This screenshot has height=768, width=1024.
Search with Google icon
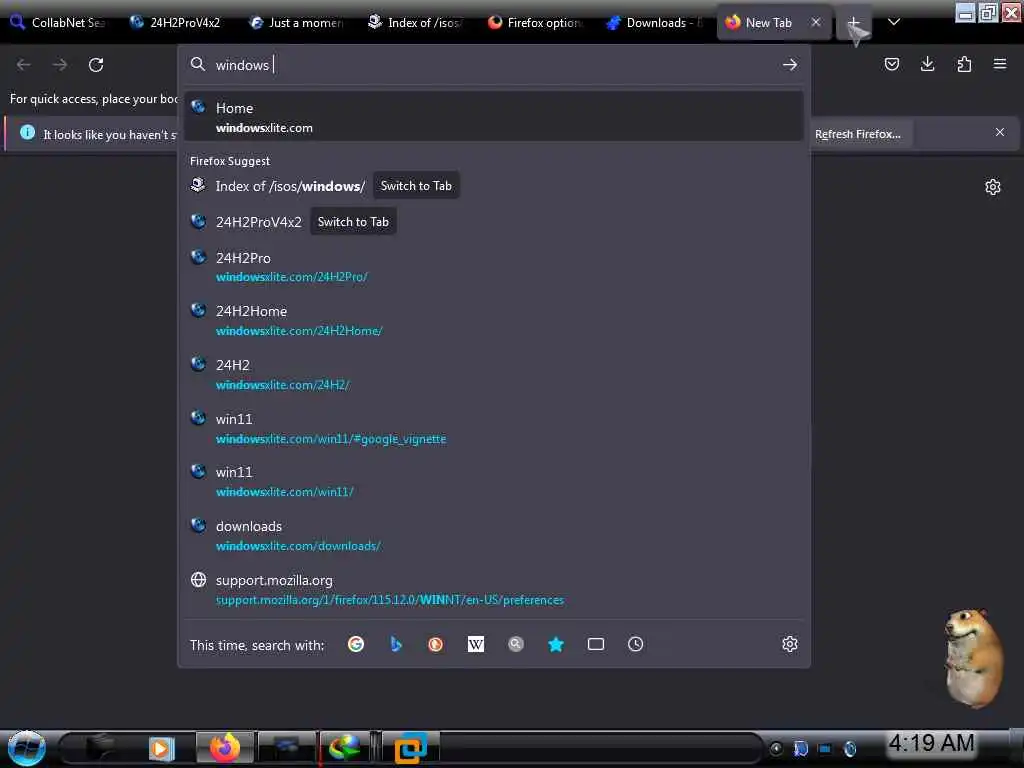tap(356, 645)
